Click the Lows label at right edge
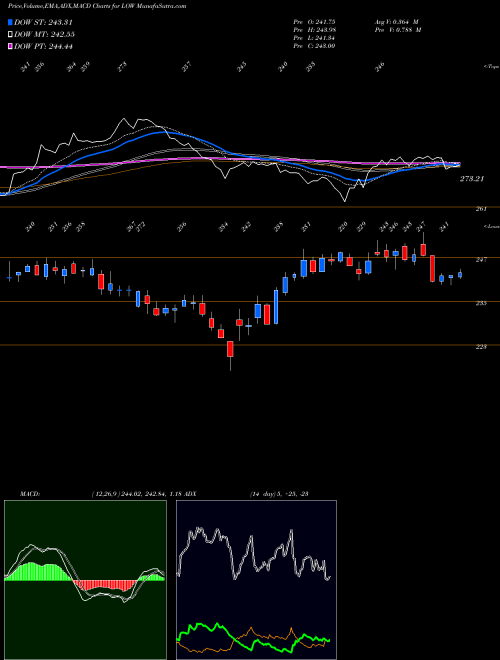 pos(491,226)
